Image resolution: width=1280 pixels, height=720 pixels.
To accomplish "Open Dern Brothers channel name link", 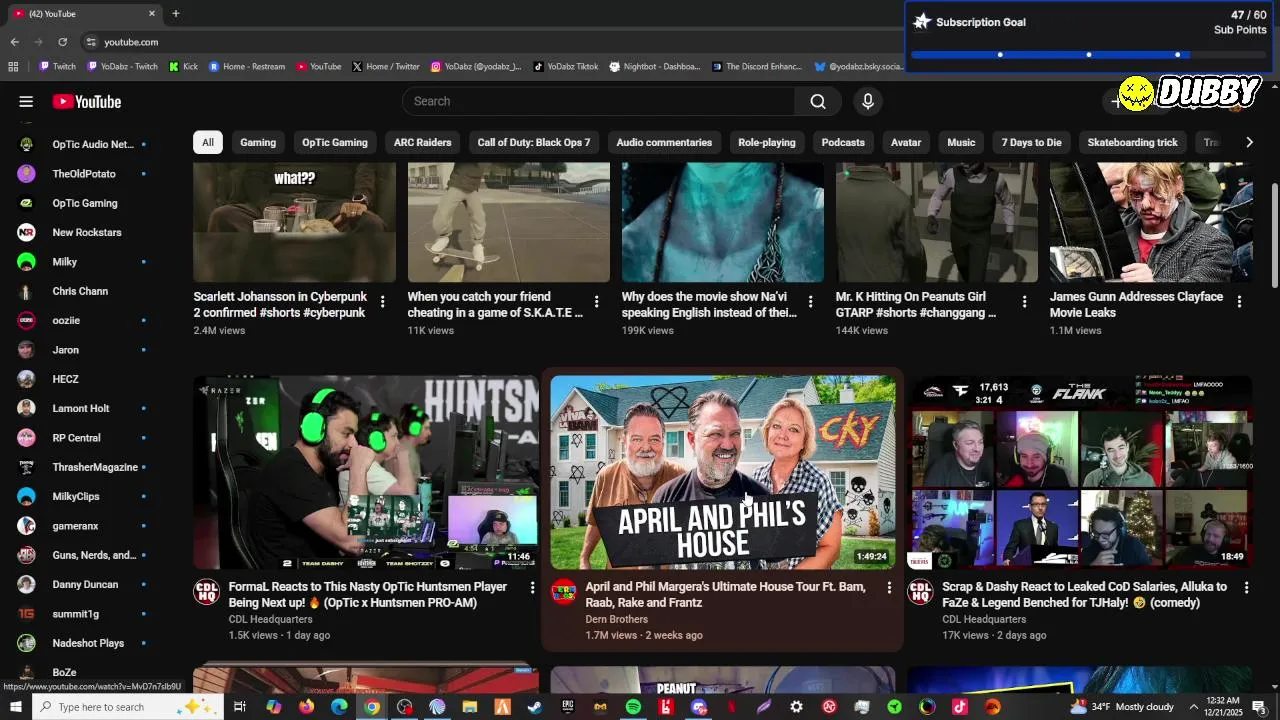I will 616,619.
